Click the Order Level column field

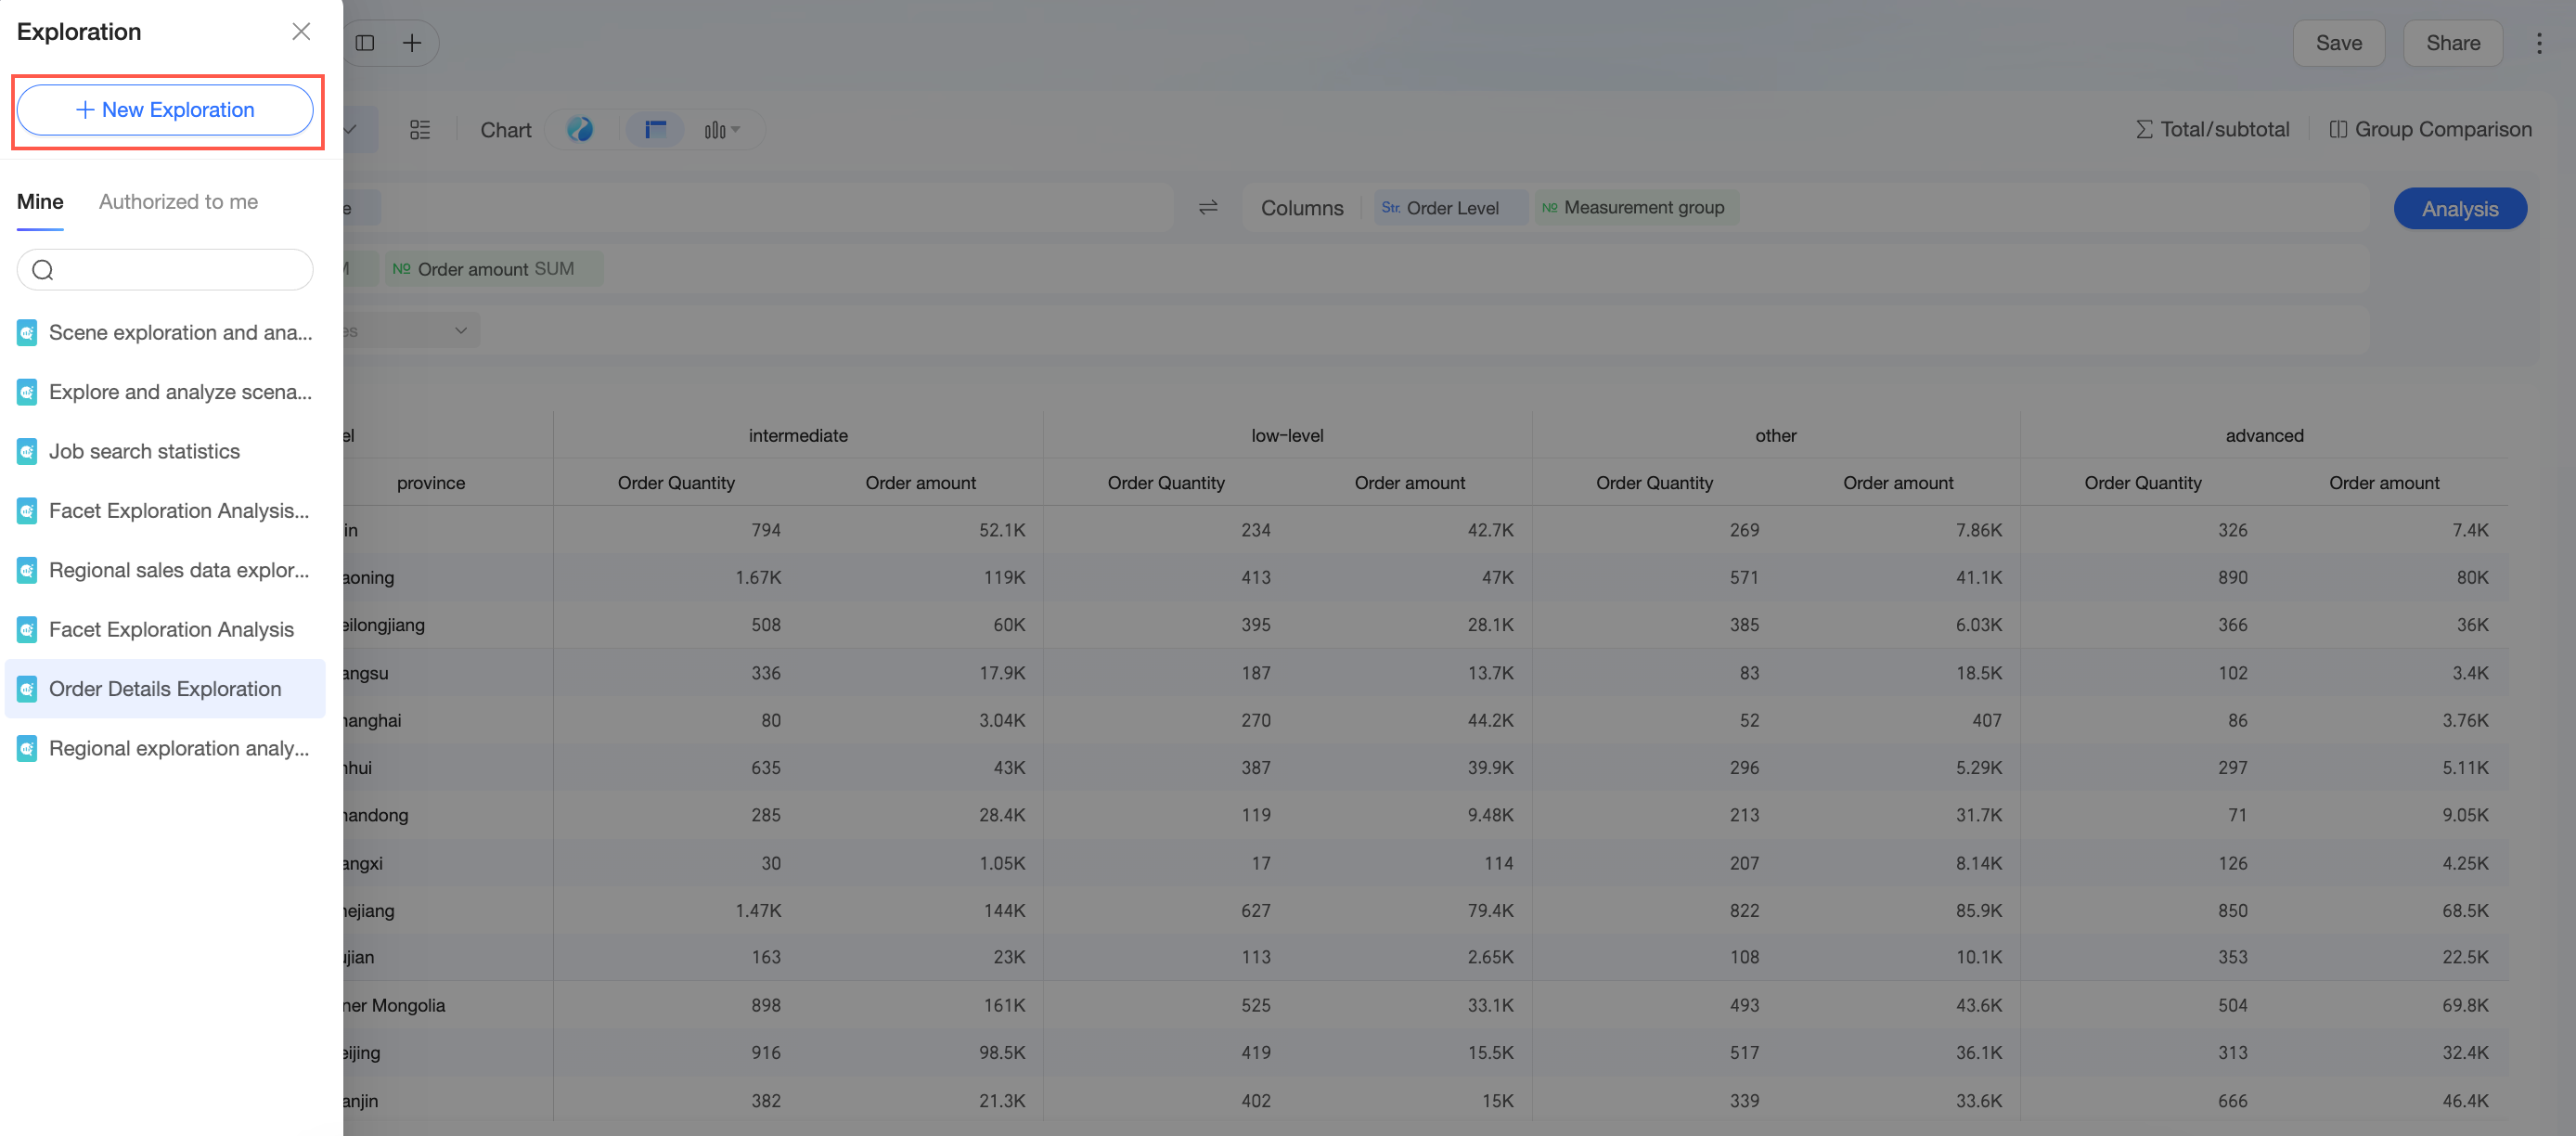click(1450, 208)
